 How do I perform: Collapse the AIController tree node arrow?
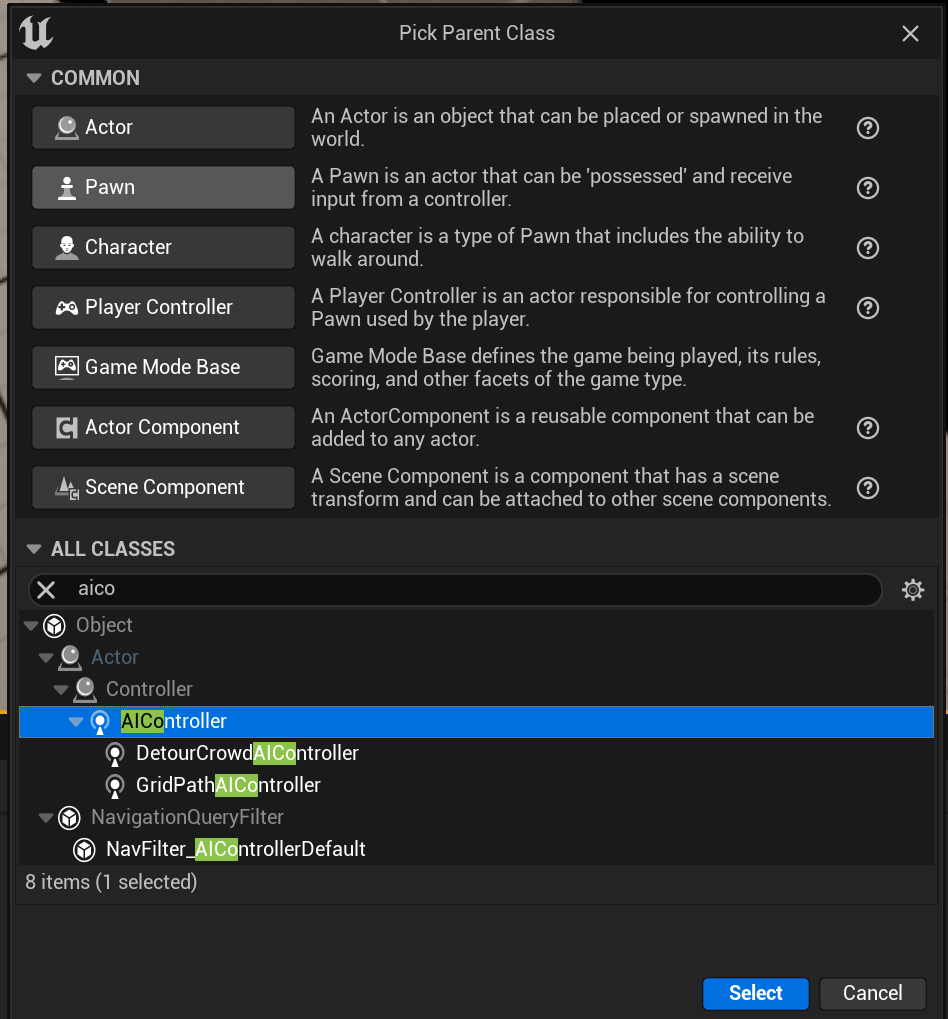coord(76,722)
